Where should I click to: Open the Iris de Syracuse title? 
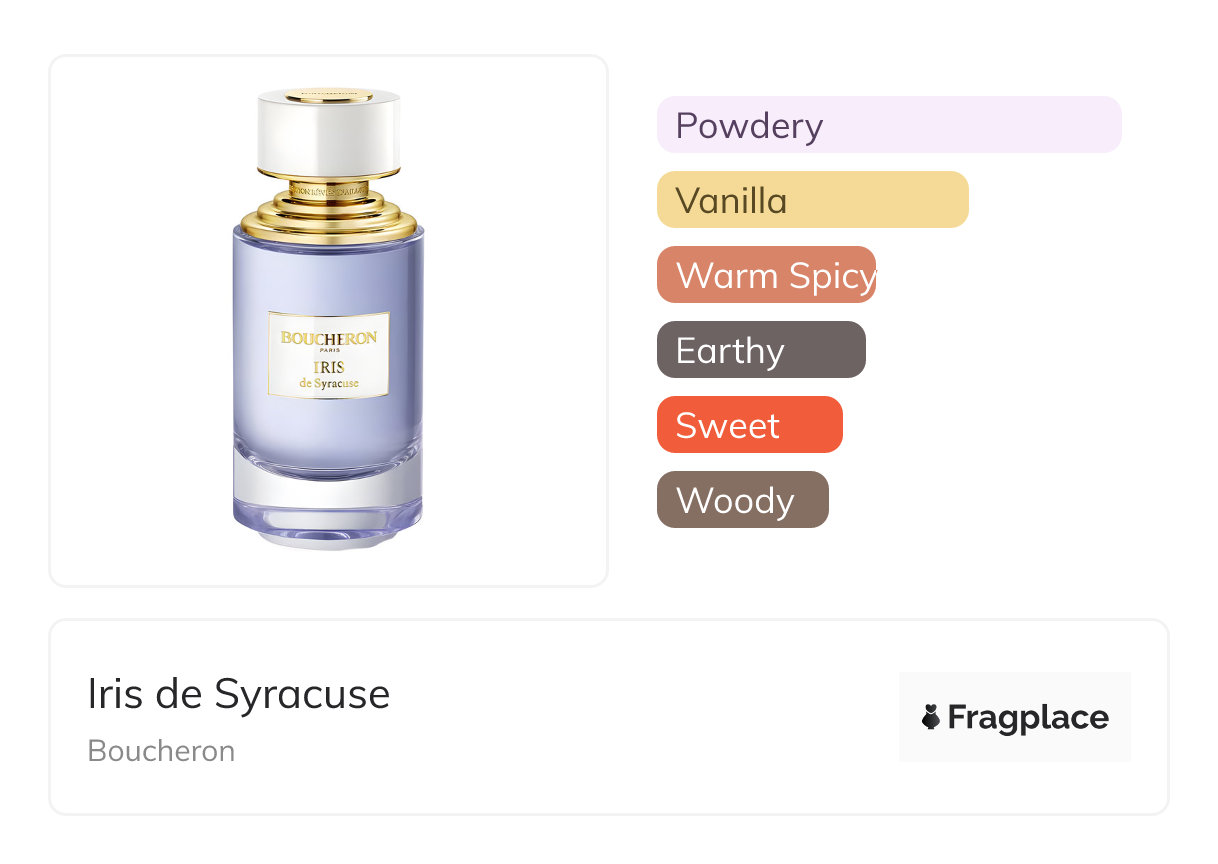239,694
